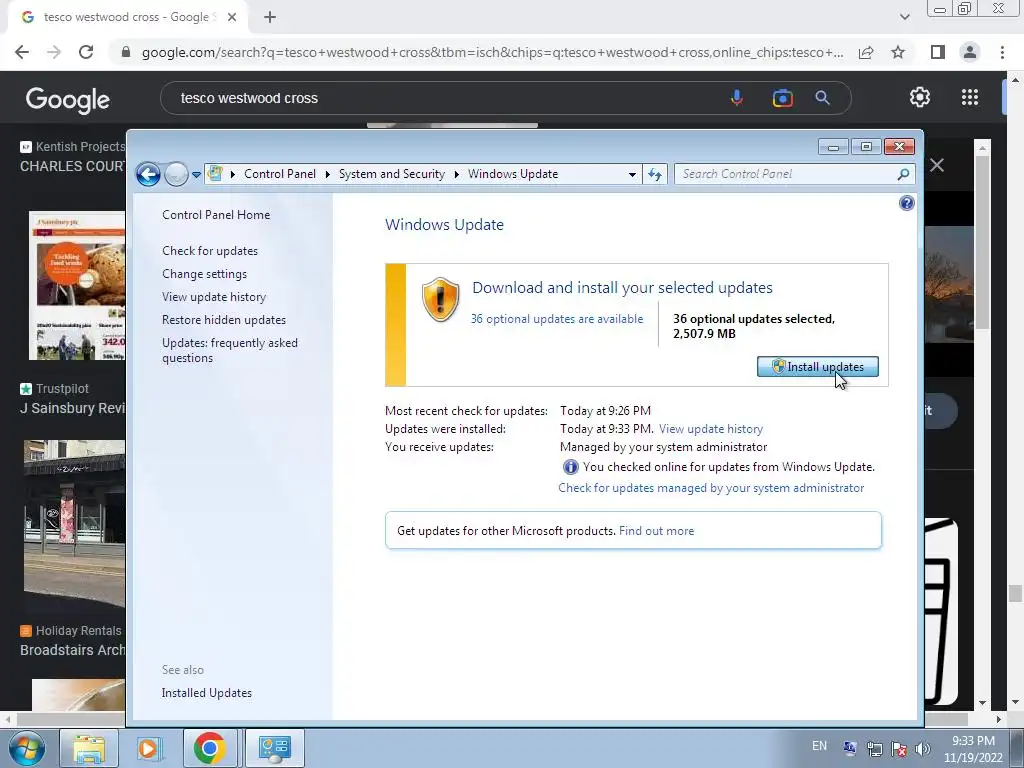Viewport: 1024px width, 768px height.
Task: Select Control Panel breadcrumb
Action: 280,174
